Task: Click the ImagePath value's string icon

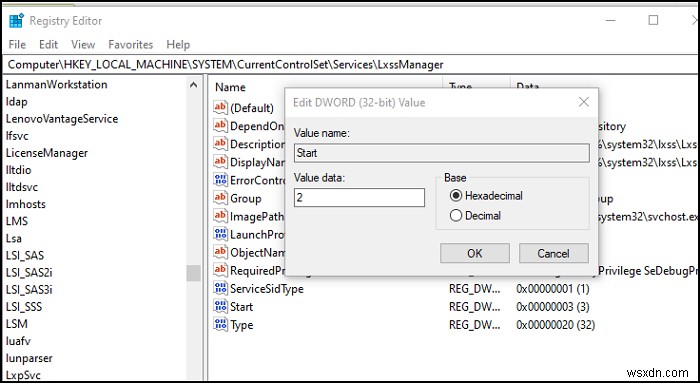Action: point(220,216)
